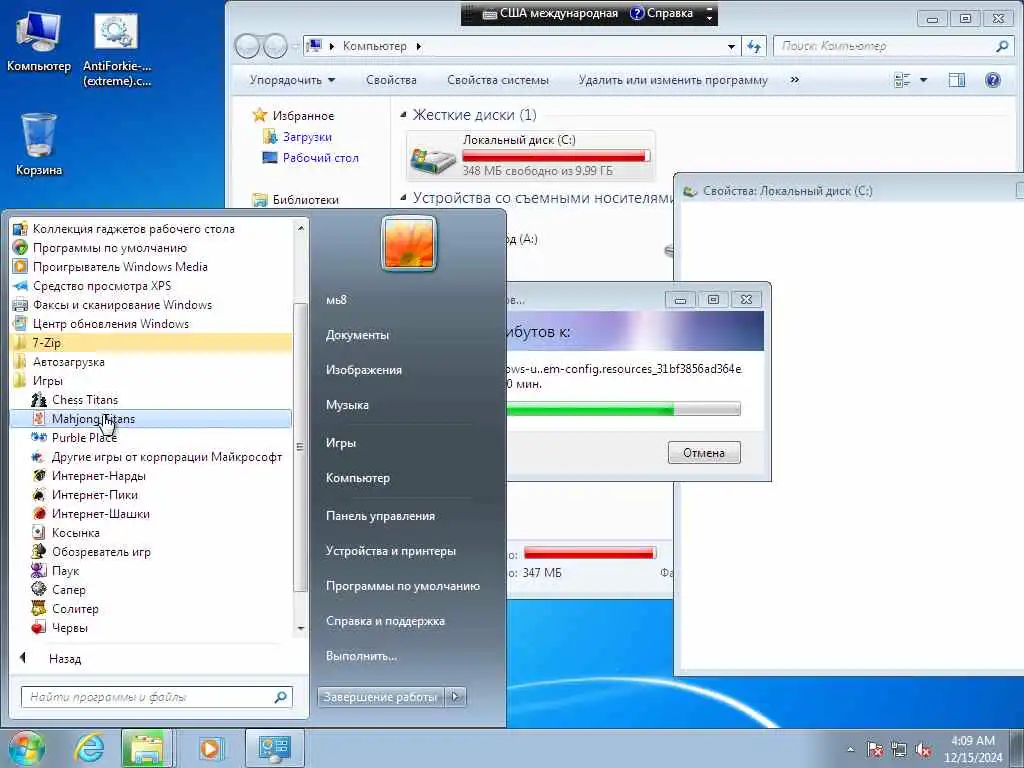Click Свойства системы in toolbar
The image size is (1024, 768).
498,80
